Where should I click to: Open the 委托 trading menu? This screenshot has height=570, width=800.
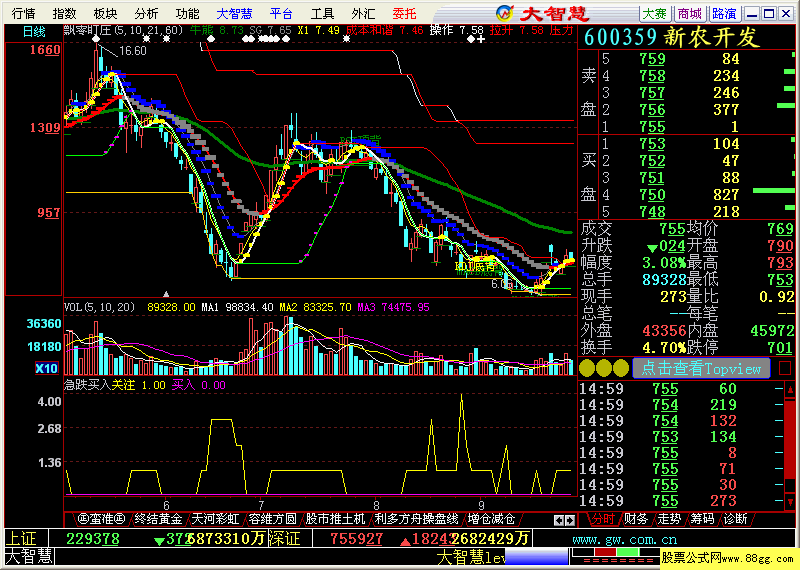click(x=405, y=13)
